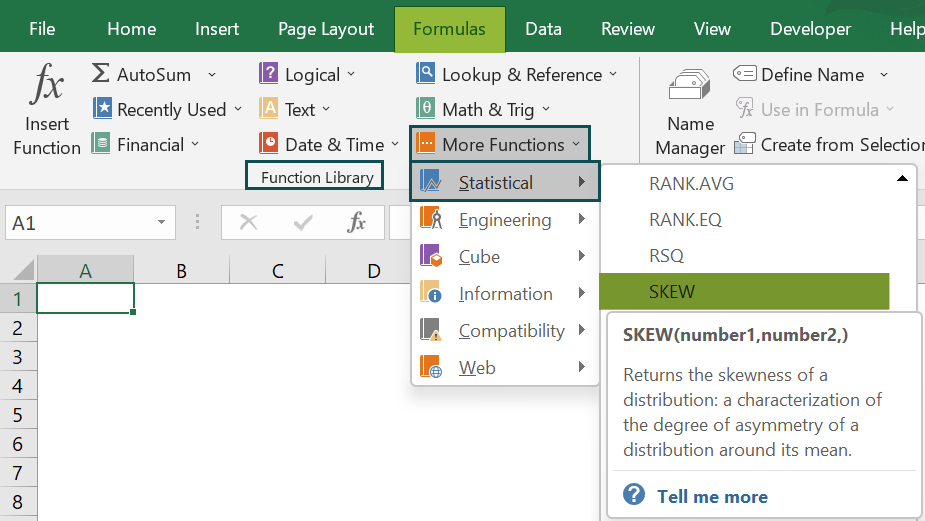Click the Financial functions icon
This screenshot has height=521, width=925.
tap(101, 144)
